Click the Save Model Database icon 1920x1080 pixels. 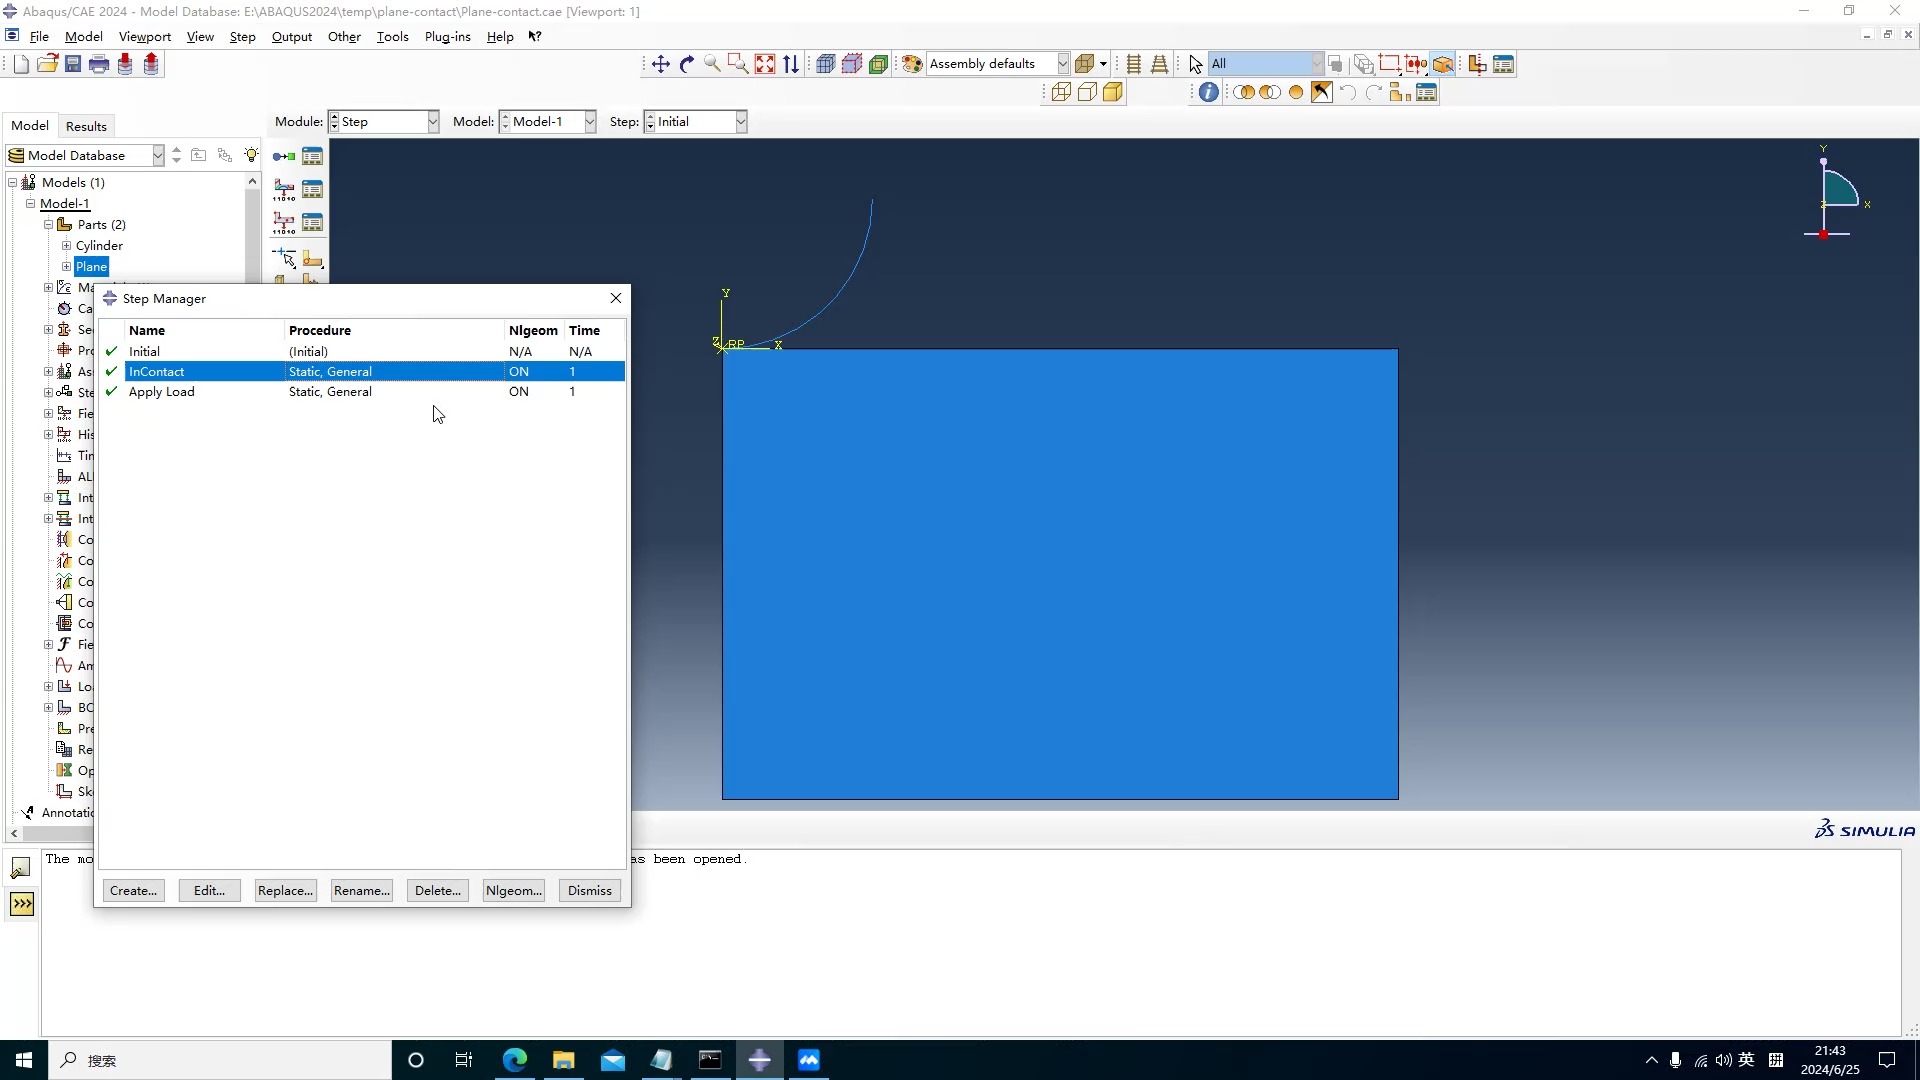pyautogui.click(x=73, y=64)
